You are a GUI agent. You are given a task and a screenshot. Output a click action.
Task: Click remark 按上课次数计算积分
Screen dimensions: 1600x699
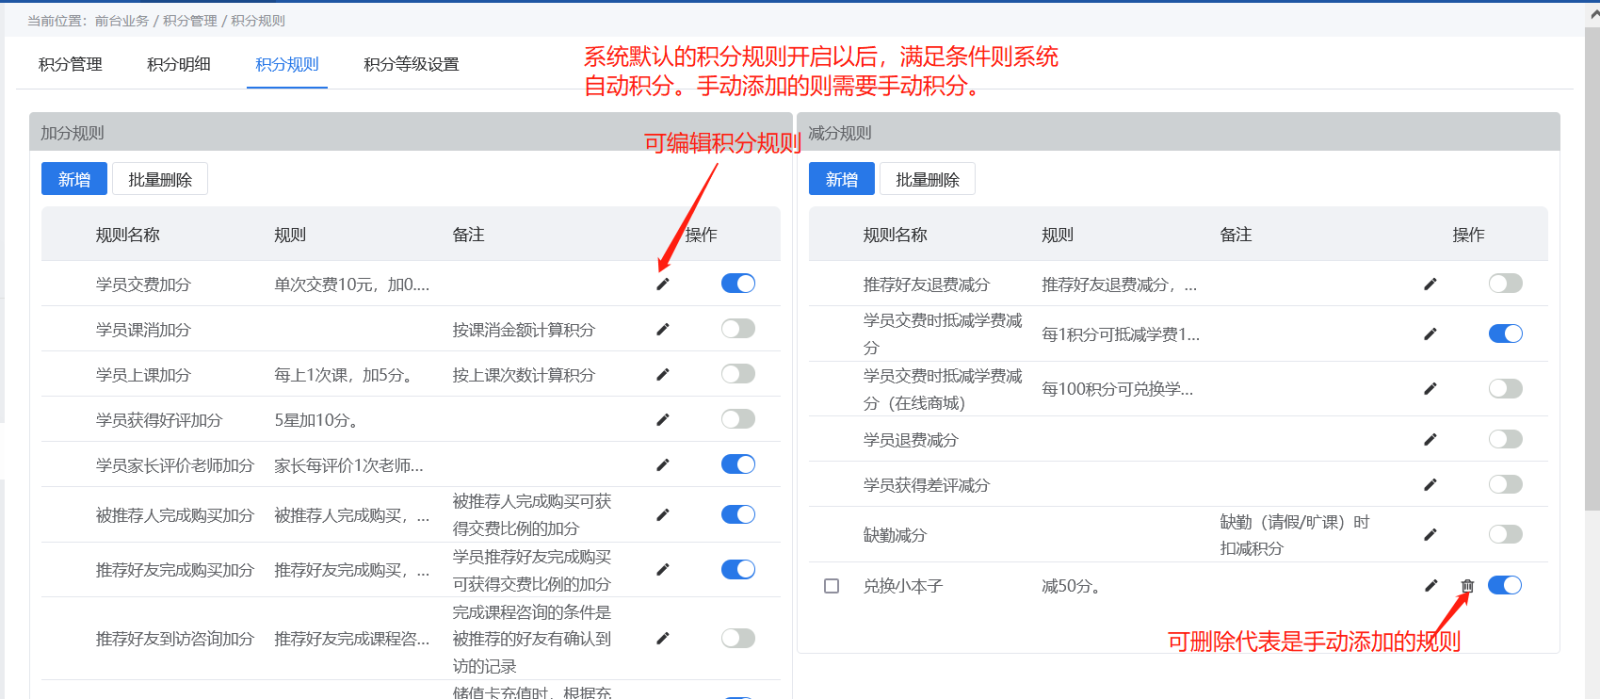coord(524,375)
